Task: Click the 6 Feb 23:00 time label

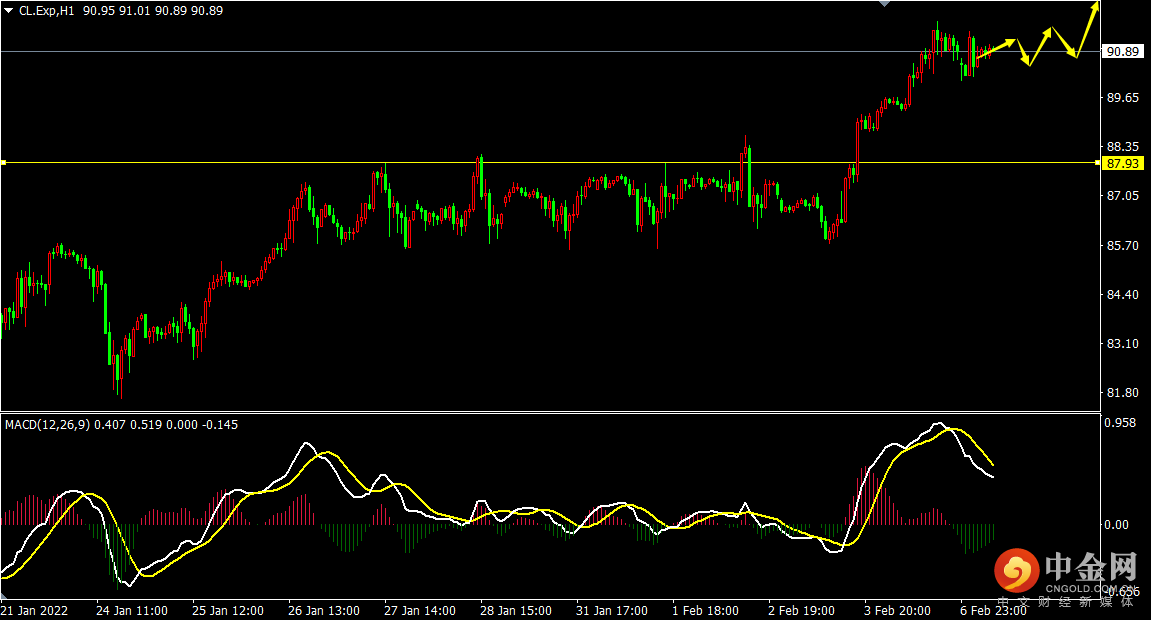Action: pos(993,610)
